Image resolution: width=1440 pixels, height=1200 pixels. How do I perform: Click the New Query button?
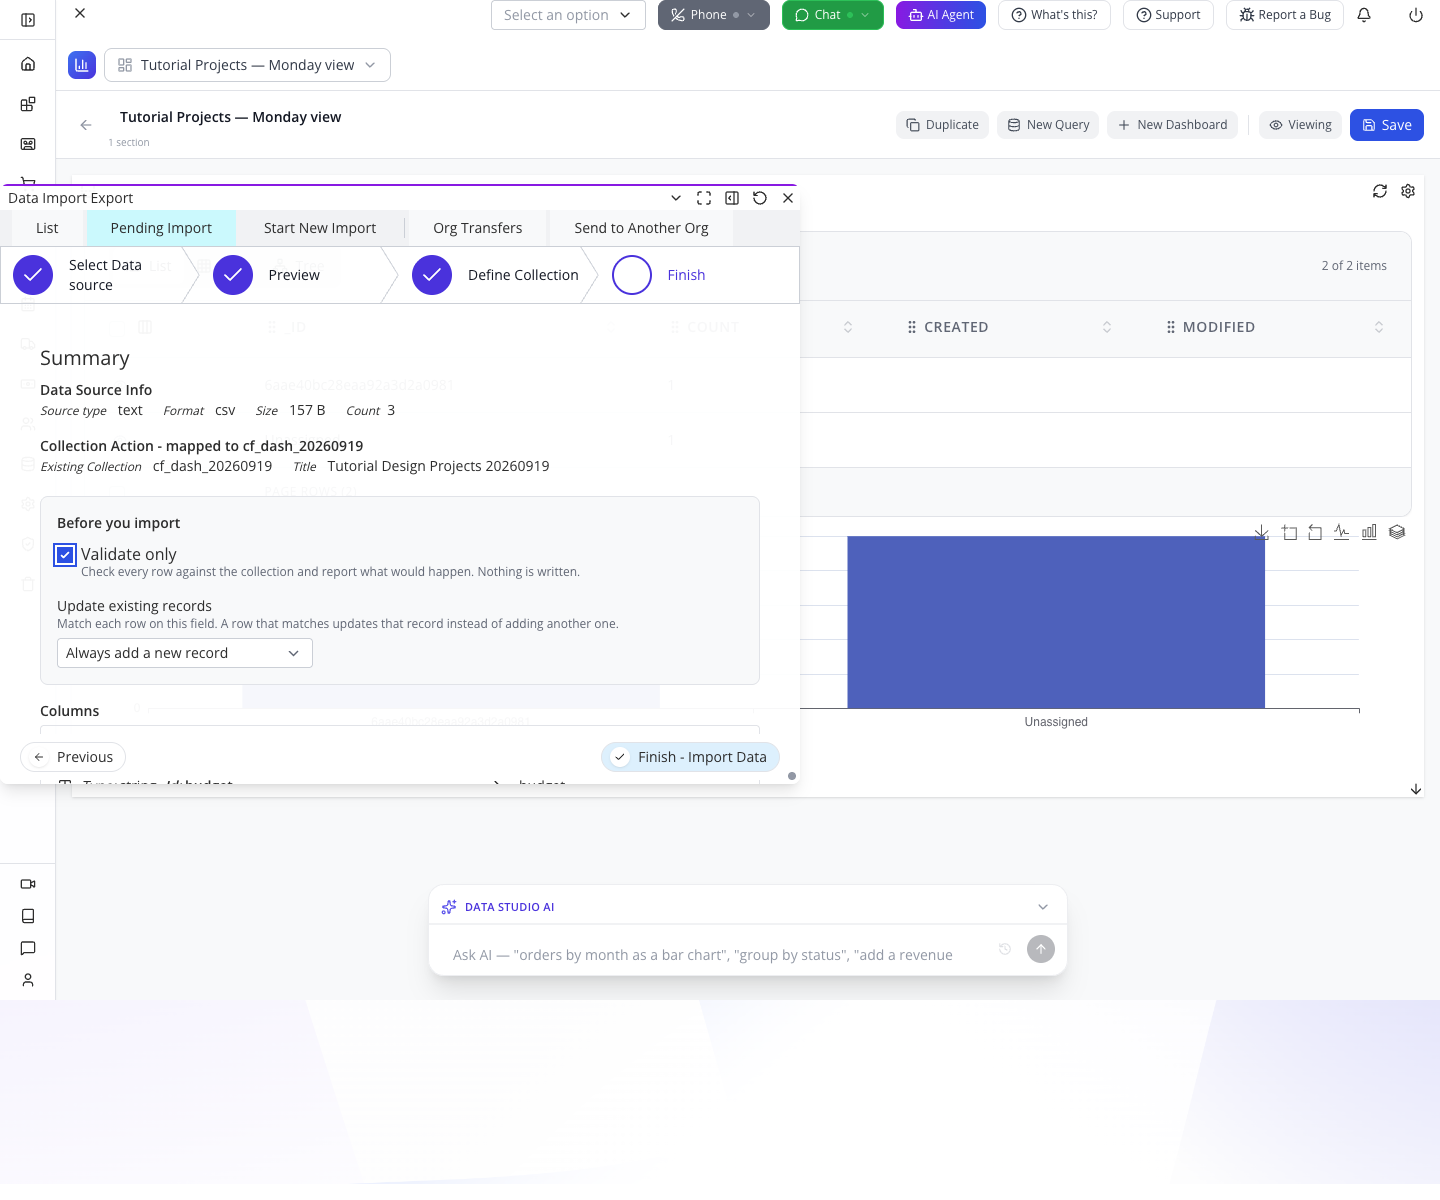[x=1048, y=125]
